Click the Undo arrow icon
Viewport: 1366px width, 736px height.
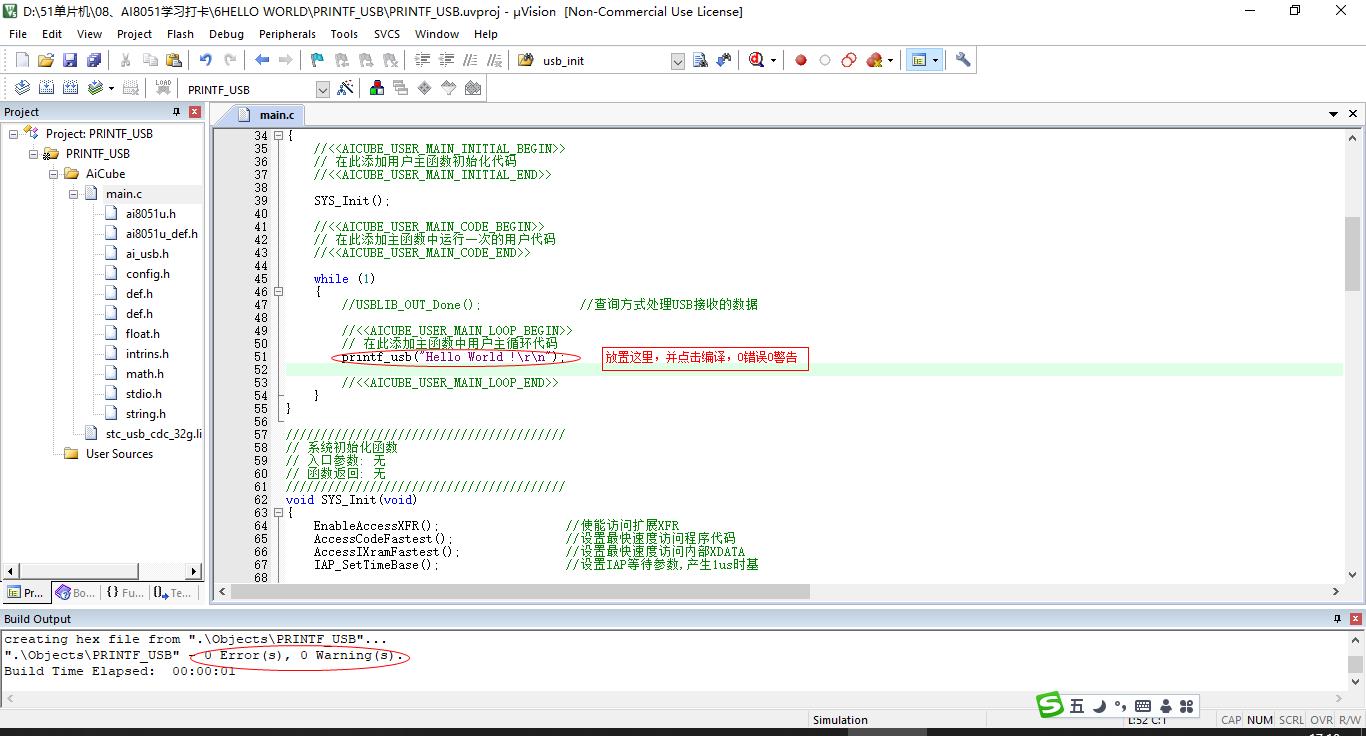(205, 60)
